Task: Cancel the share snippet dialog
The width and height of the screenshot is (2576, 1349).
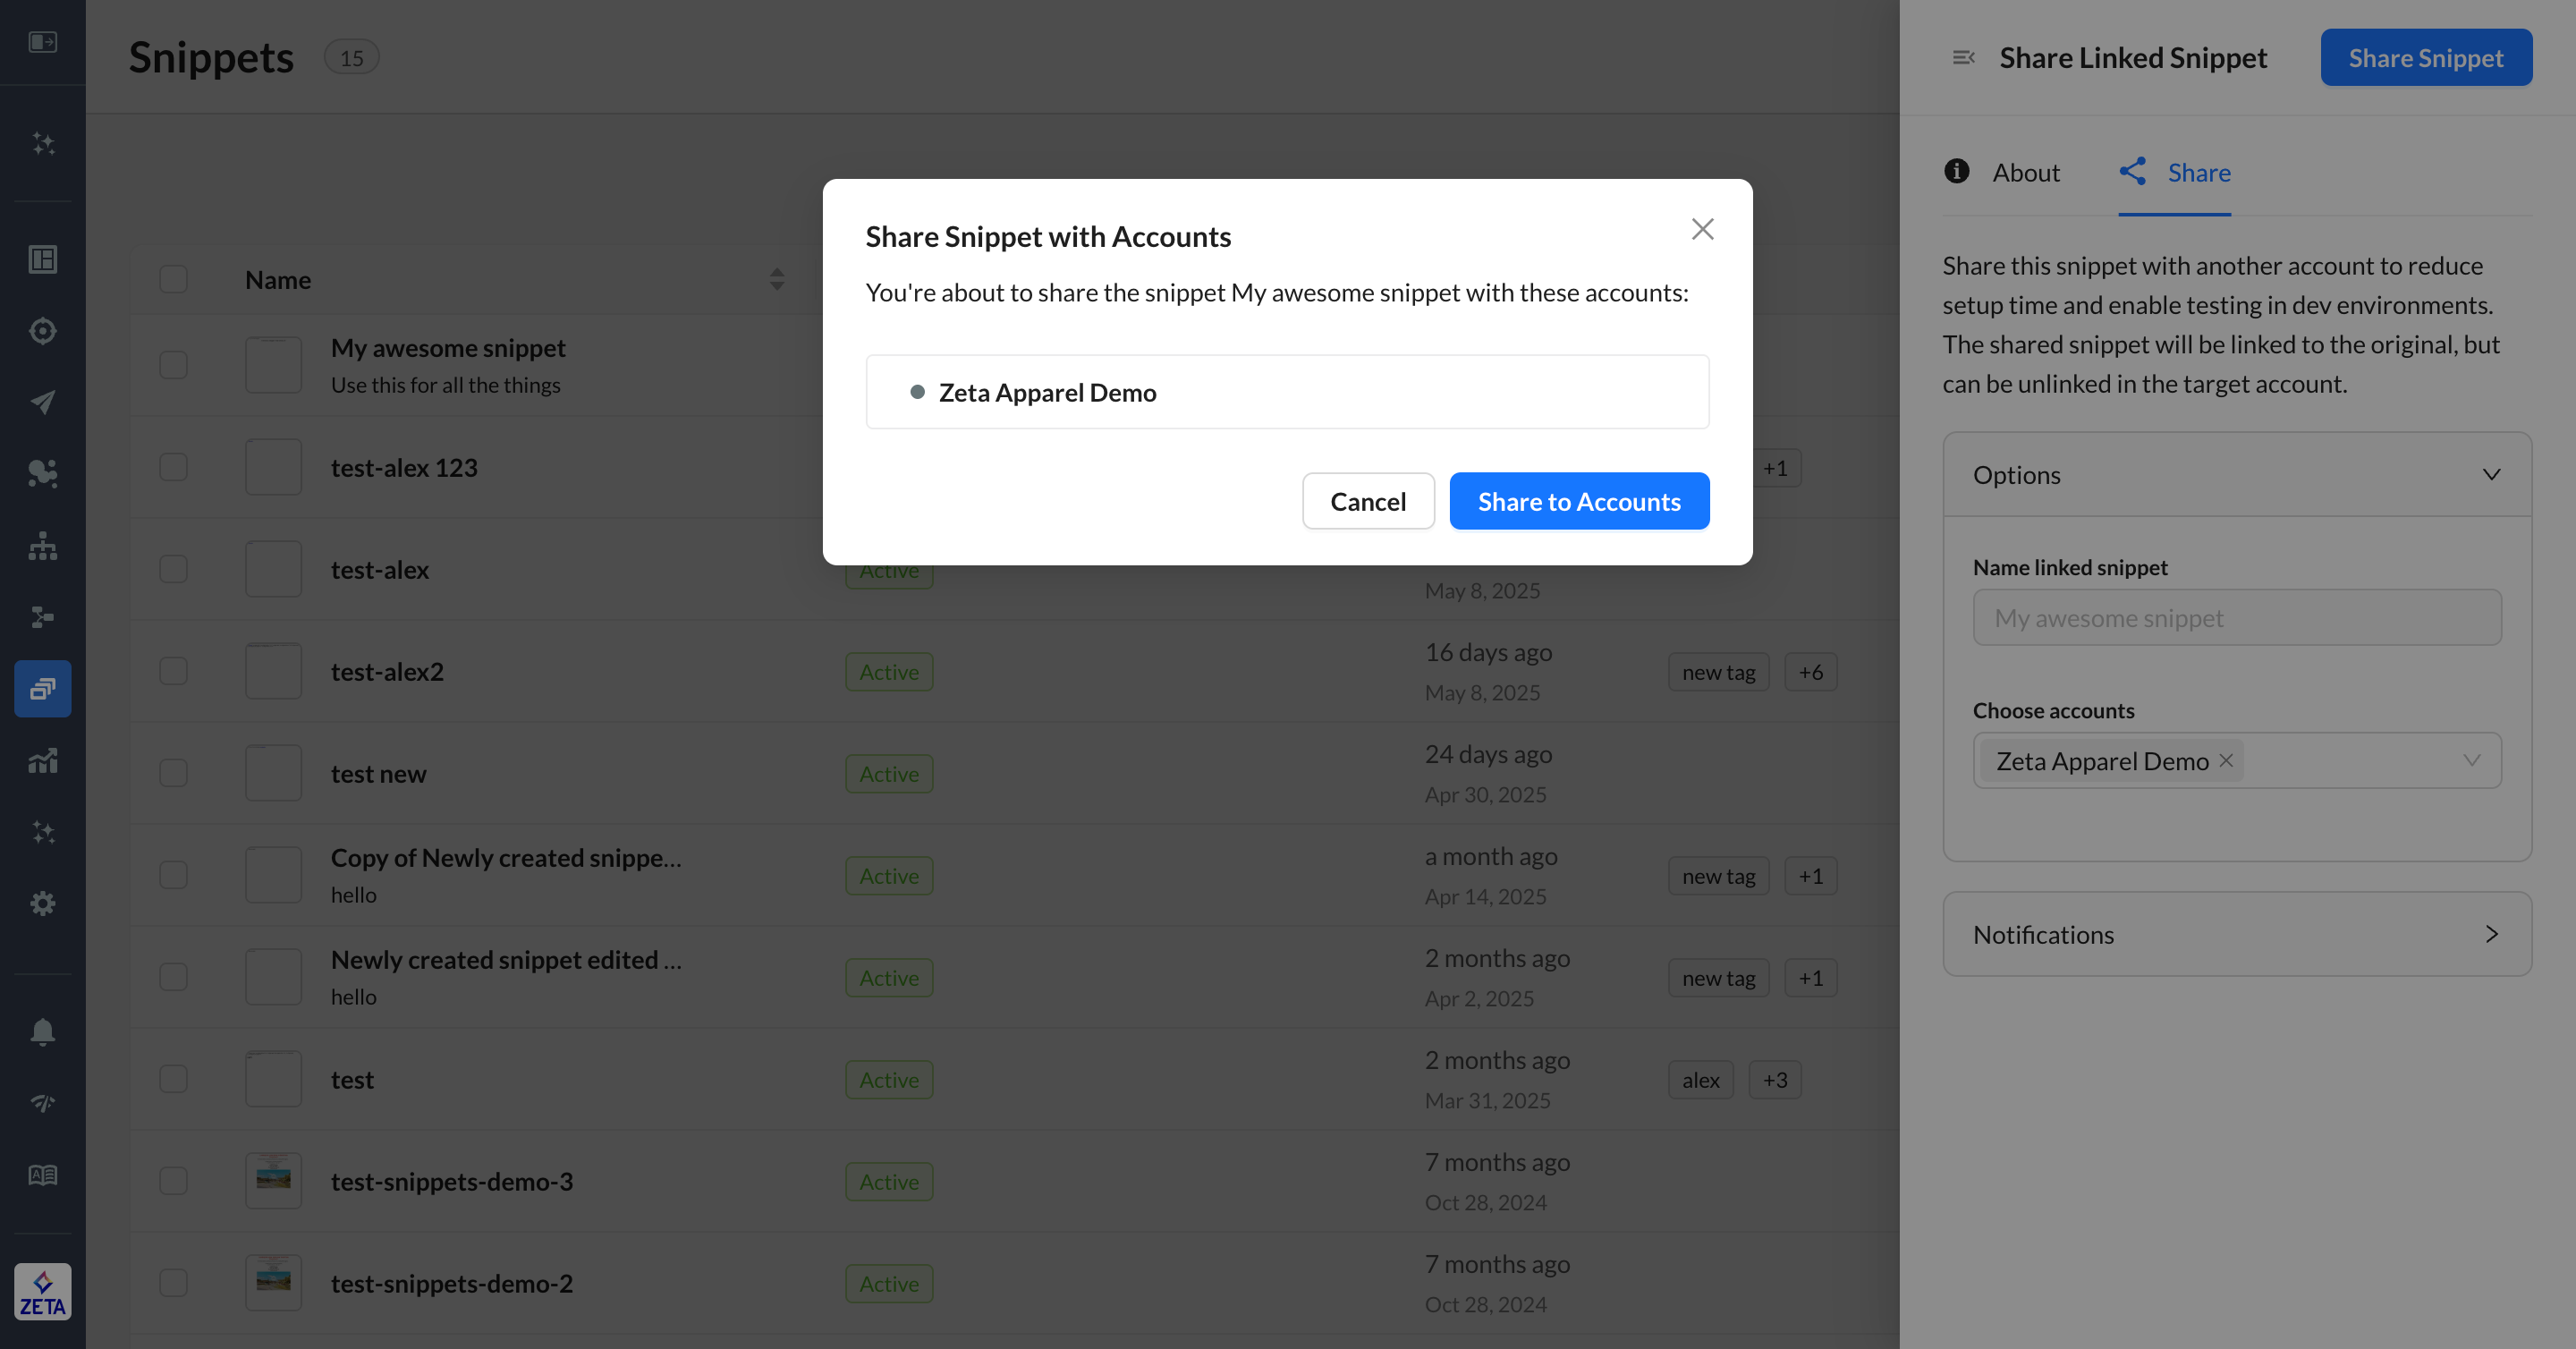Action: 1367,501
